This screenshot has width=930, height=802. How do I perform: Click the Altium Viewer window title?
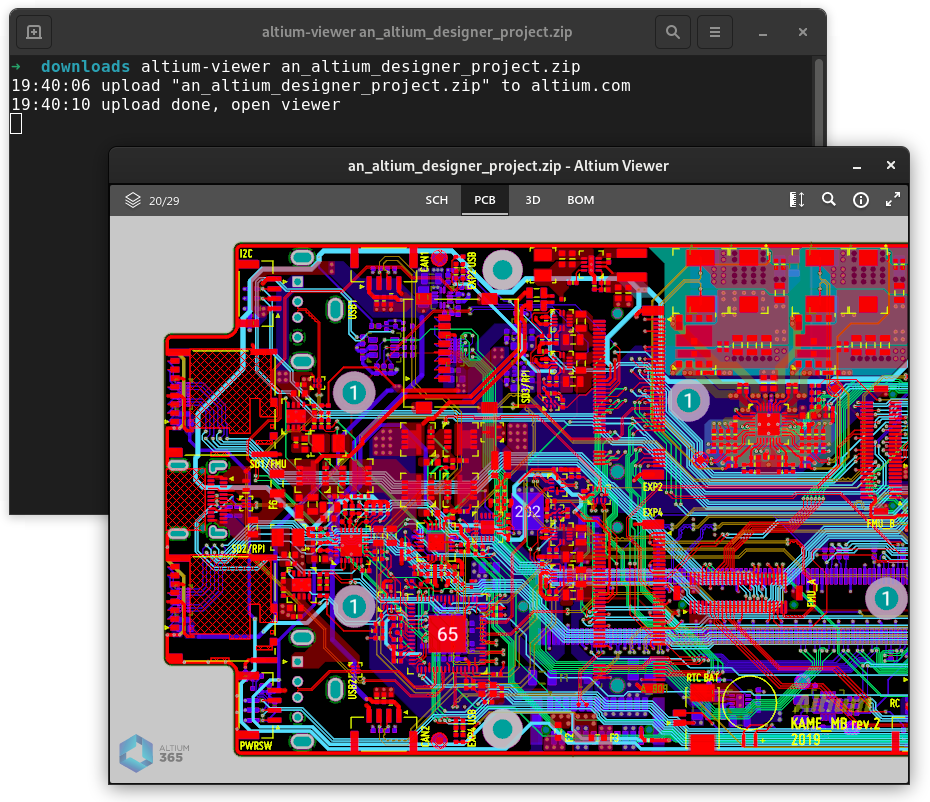pos(508,166)
